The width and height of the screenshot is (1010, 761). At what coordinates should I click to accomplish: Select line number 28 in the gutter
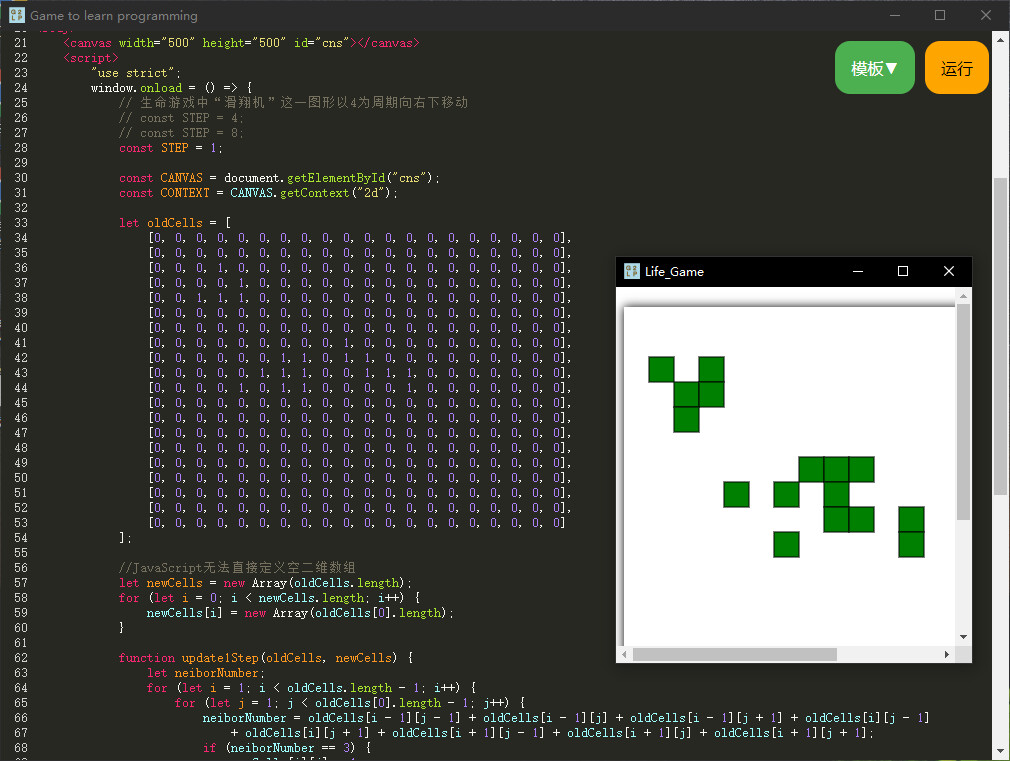click(x=20, y=147)
